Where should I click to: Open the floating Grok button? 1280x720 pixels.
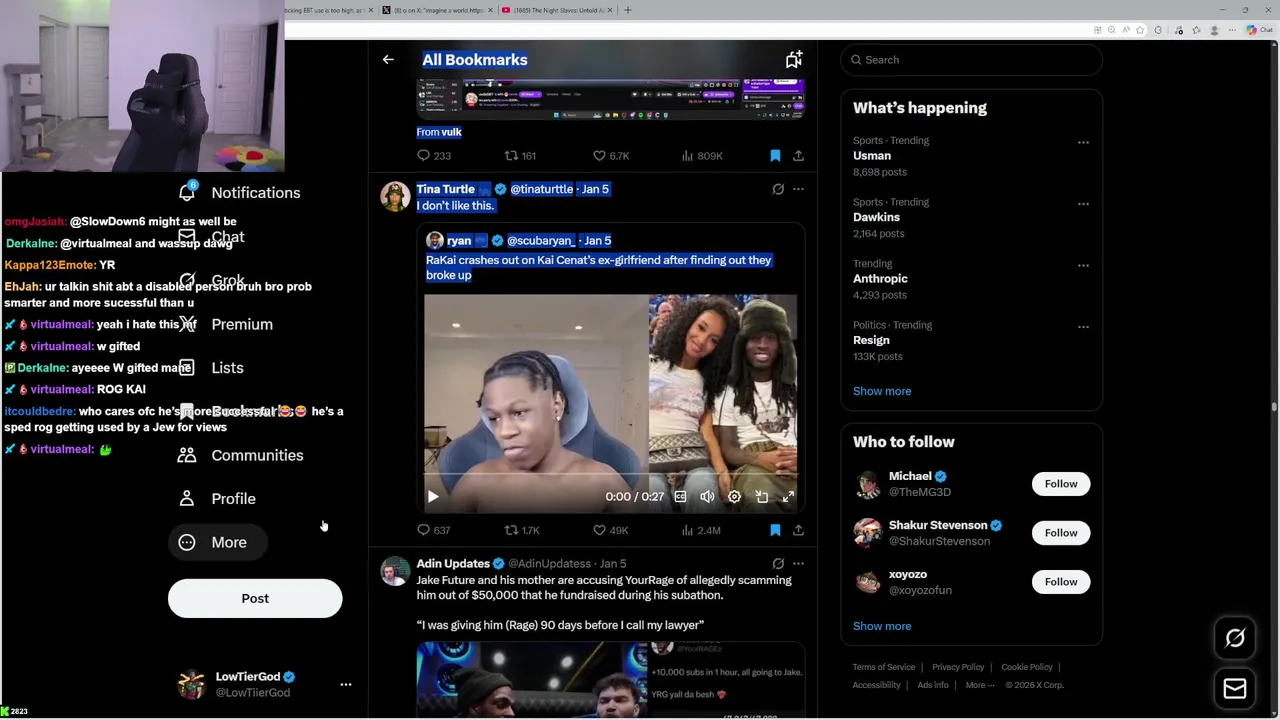click(x=1235, y=638)
